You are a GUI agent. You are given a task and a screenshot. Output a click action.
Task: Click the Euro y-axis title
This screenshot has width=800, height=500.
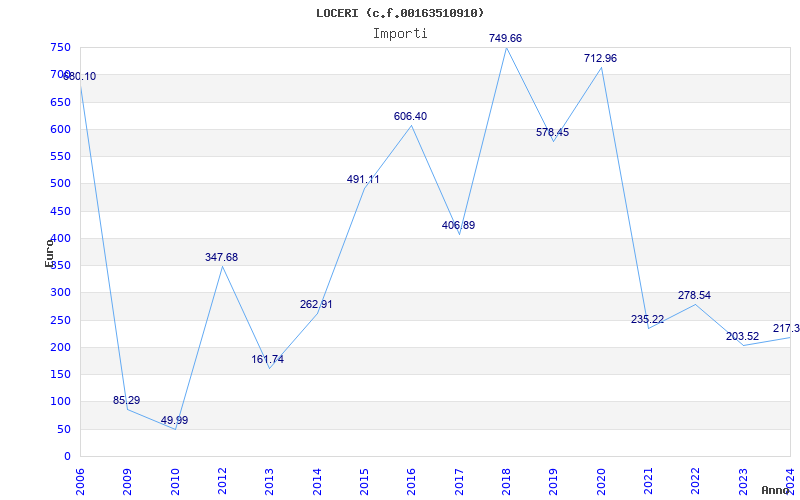(49, 253)
